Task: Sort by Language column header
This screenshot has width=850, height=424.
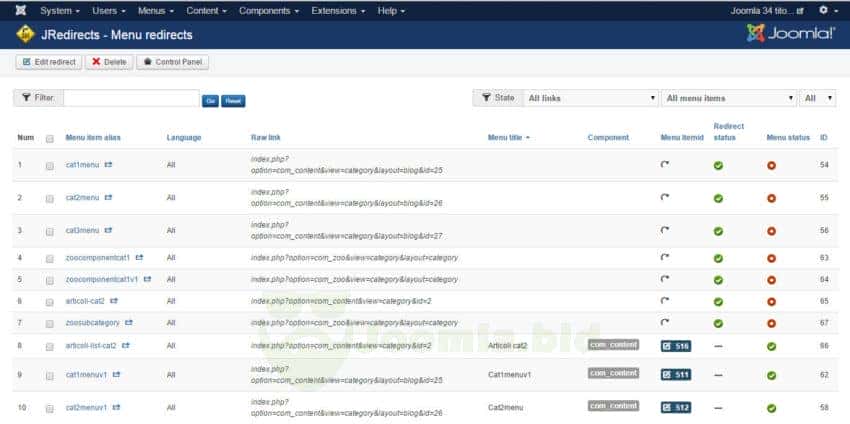Action: pos(184,138)
